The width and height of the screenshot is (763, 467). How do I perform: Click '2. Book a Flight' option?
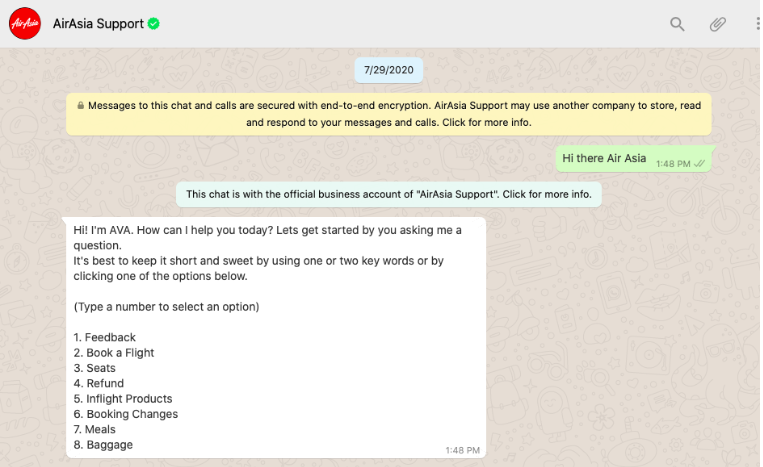[x=114, y=353]
